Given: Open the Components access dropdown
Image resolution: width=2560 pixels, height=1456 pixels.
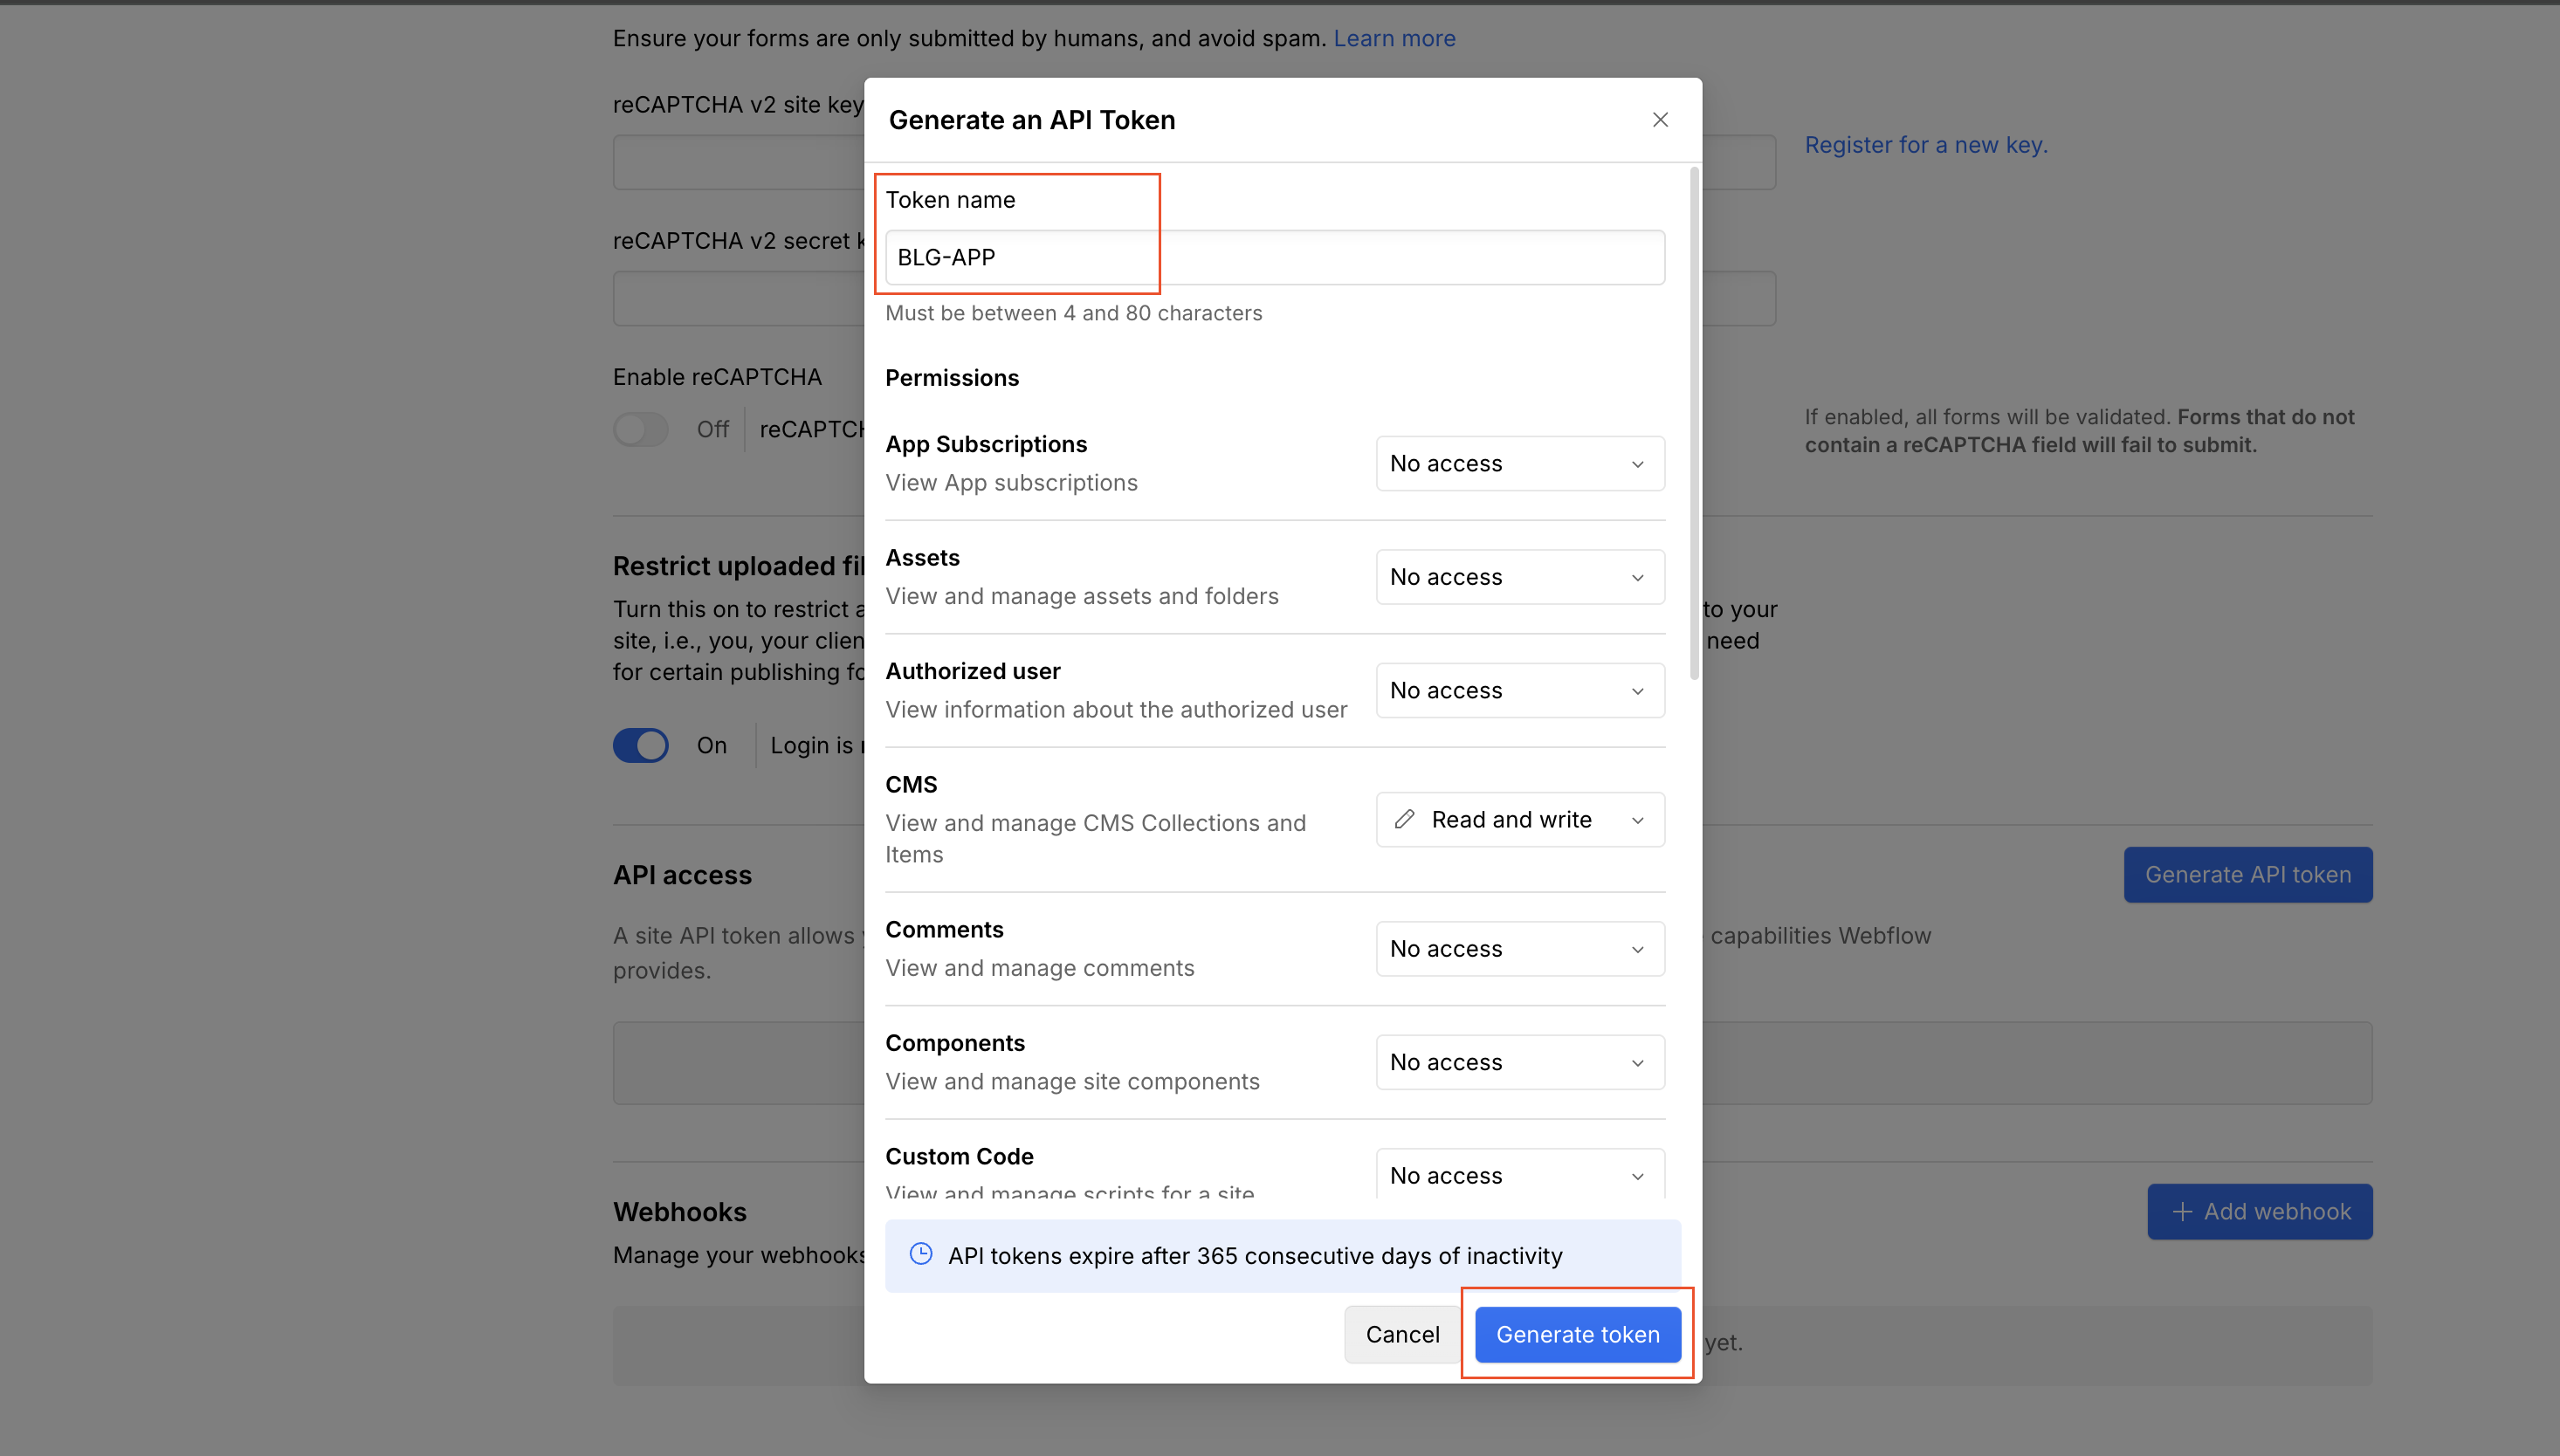Looking at the screenshot, I should point(1519,1061).
